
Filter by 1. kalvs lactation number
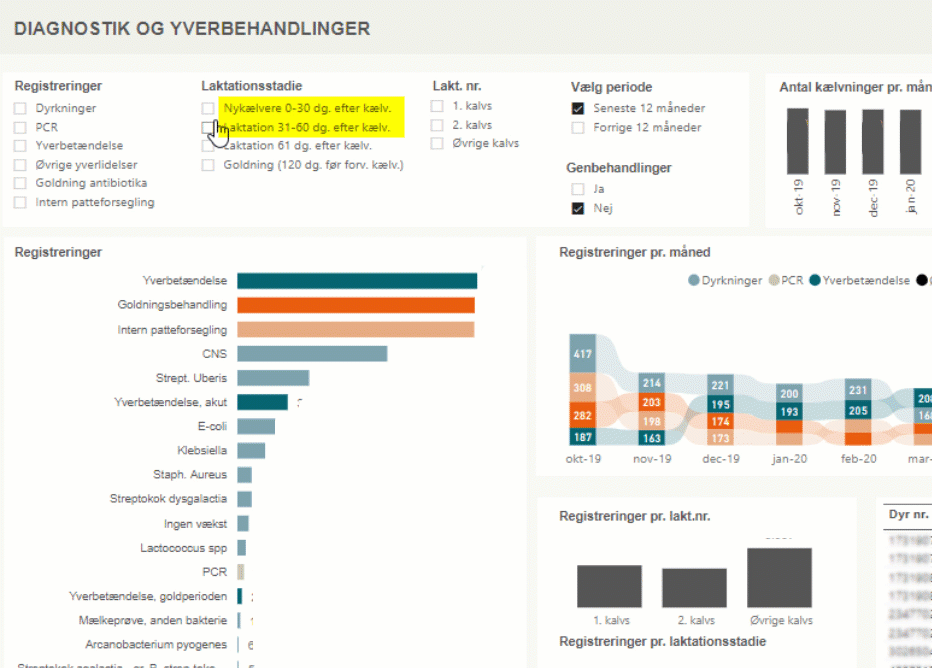coord(437,106)
